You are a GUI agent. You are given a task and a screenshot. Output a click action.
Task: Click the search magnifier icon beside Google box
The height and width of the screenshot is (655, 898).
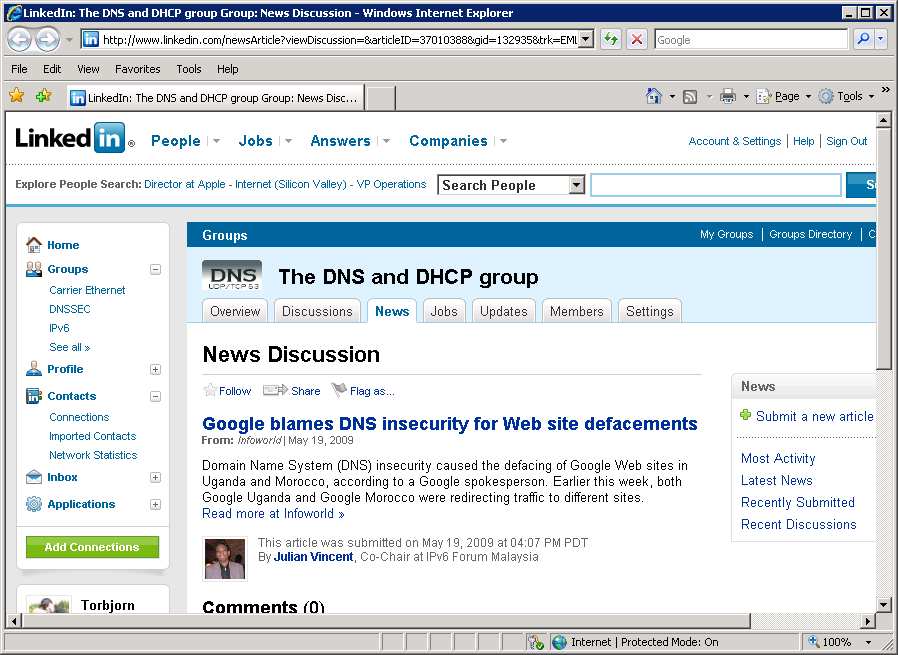pyautogui.click(x=862, y=40)
